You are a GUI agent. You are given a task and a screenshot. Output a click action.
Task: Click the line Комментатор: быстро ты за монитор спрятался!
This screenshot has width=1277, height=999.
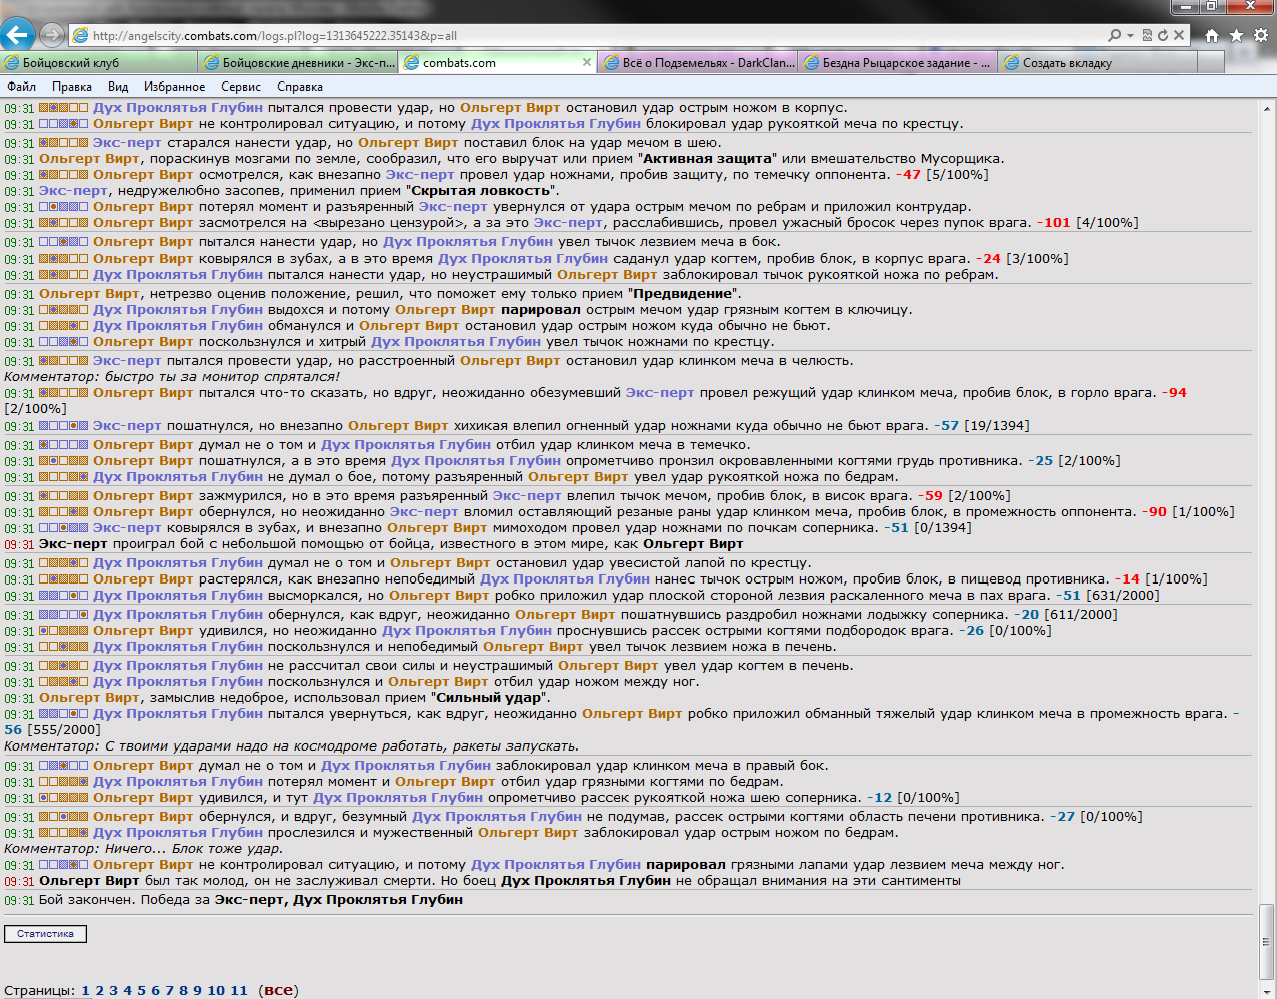click(x=172, y=377)
